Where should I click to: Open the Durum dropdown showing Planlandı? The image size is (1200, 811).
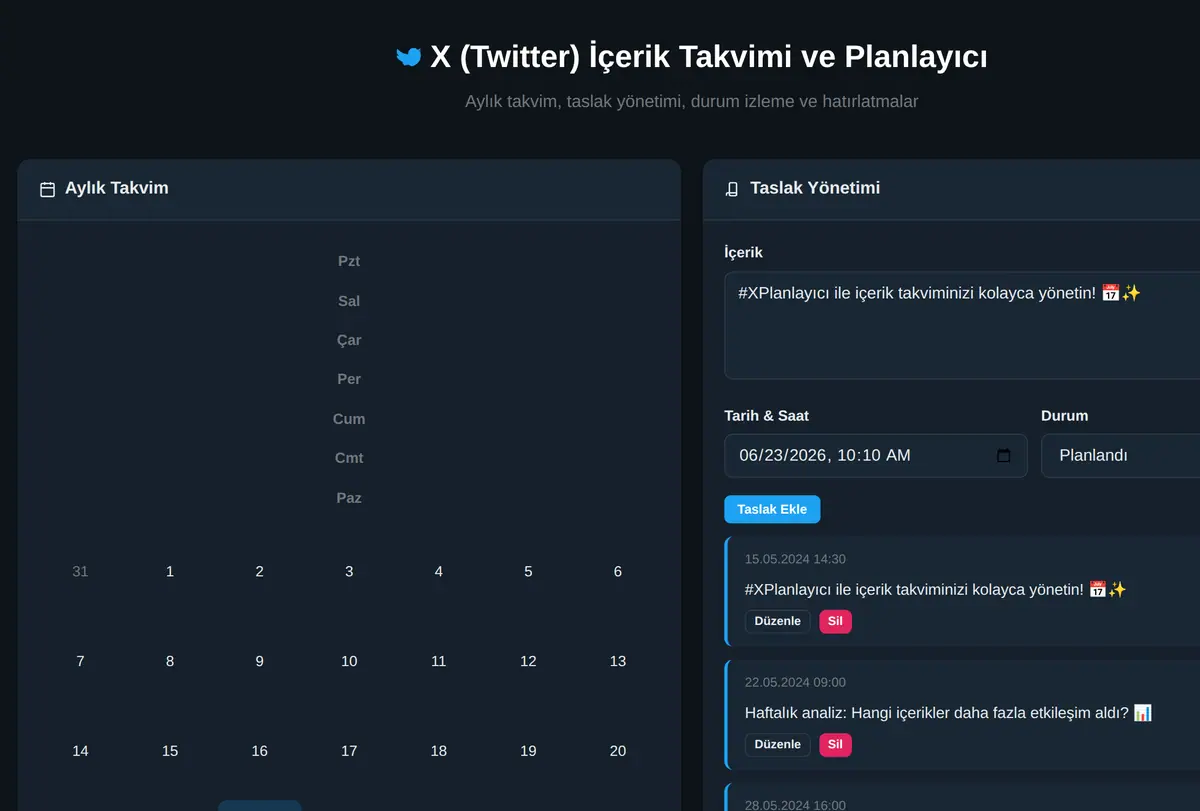(1120, 456)
